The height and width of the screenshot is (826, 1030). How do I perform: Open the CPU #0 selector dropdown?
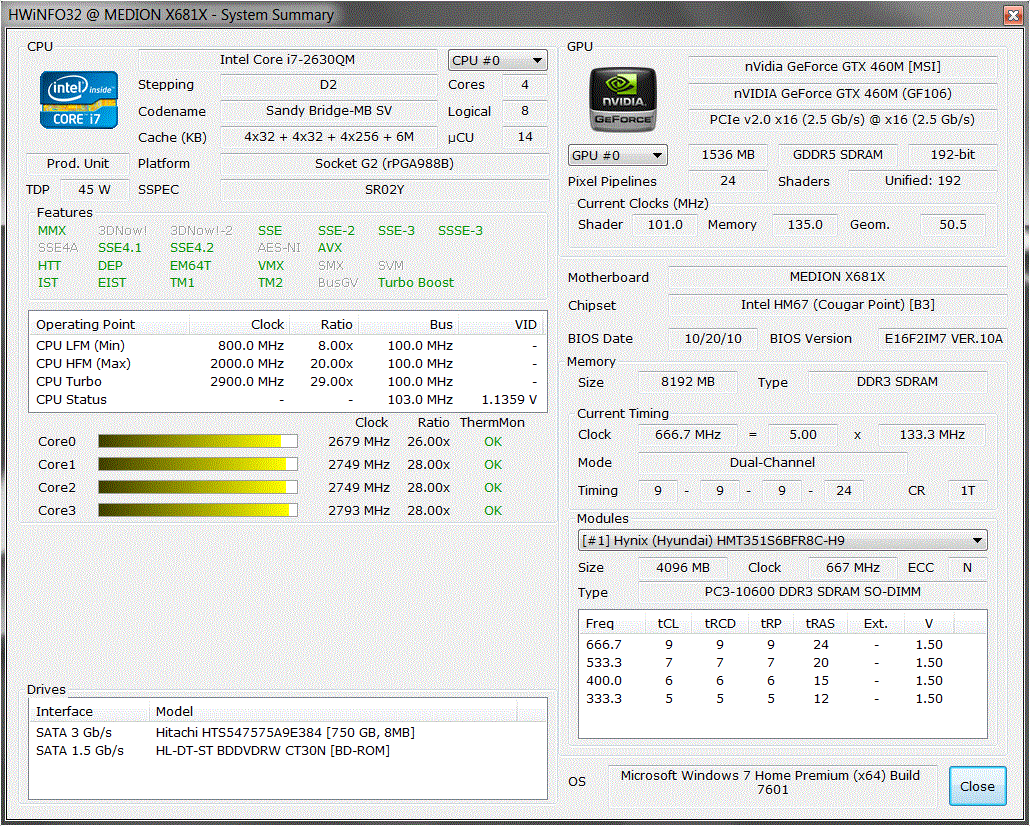coord(497,60)
